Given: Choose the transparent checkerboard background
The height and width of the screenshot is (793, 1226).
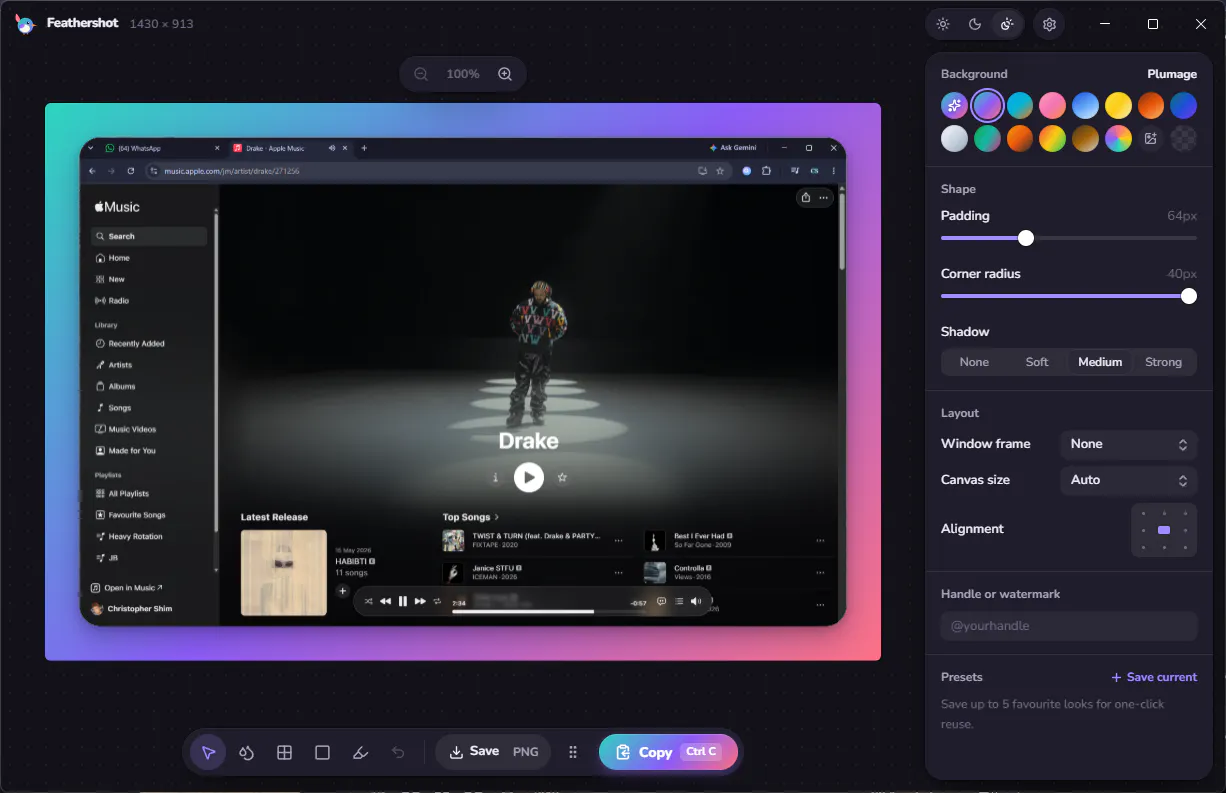Looking at the screenshot, I should coord(1184,139).
